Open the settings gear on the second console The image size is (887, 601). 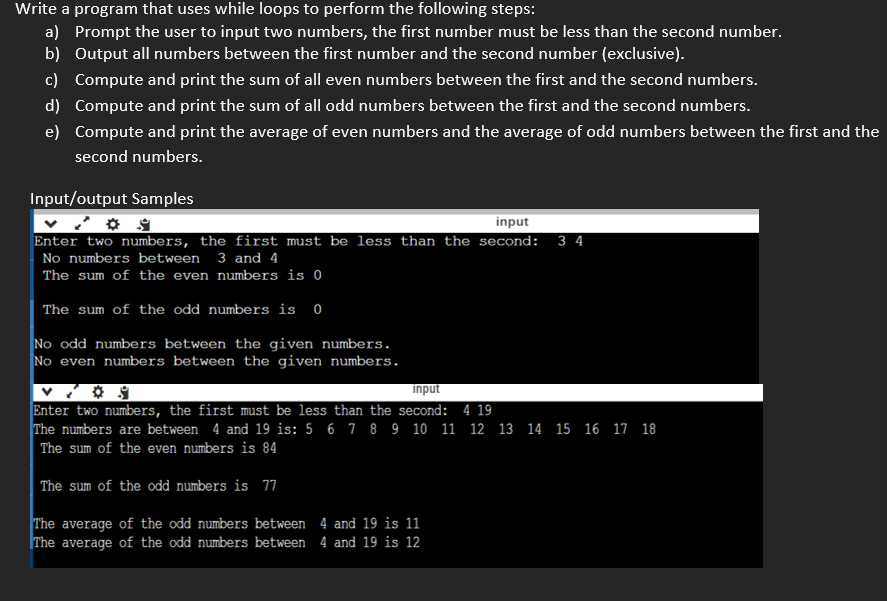[x=97, y=391]
